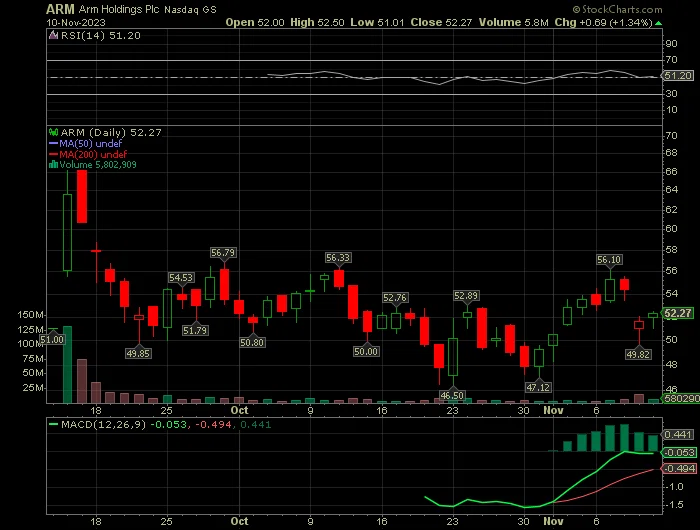Viewport: 700px width, 530px height.
Task: Click the 49.85 low price label
Action: coord(138,354)
